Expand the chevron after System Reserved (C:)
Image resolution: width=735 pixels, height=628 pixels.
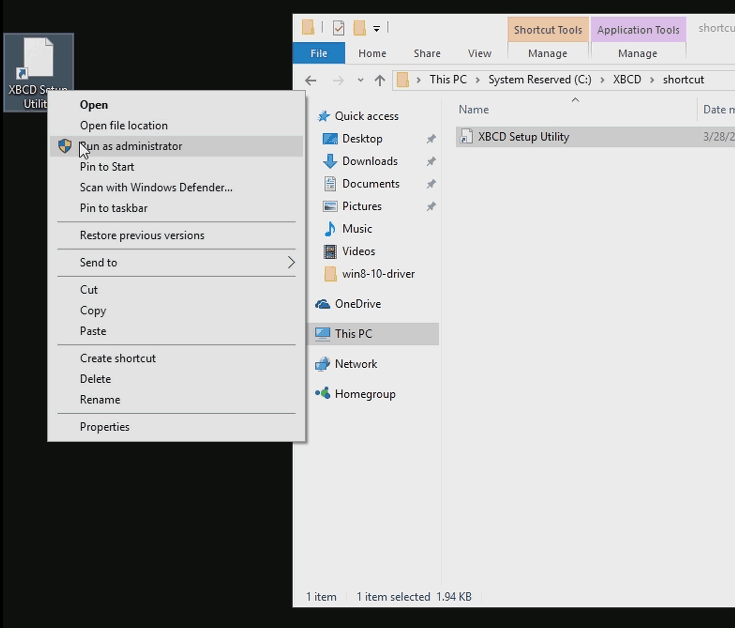602,80
